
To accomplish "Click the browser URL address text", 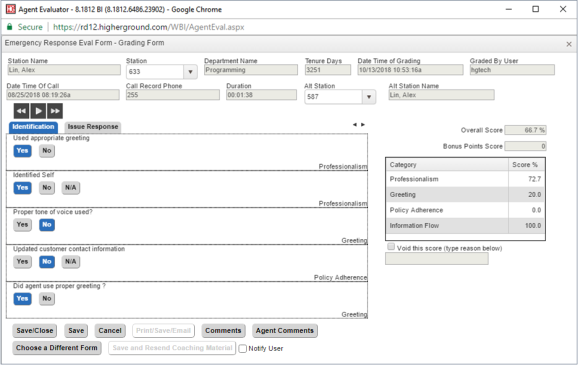I will pos(149,27).
